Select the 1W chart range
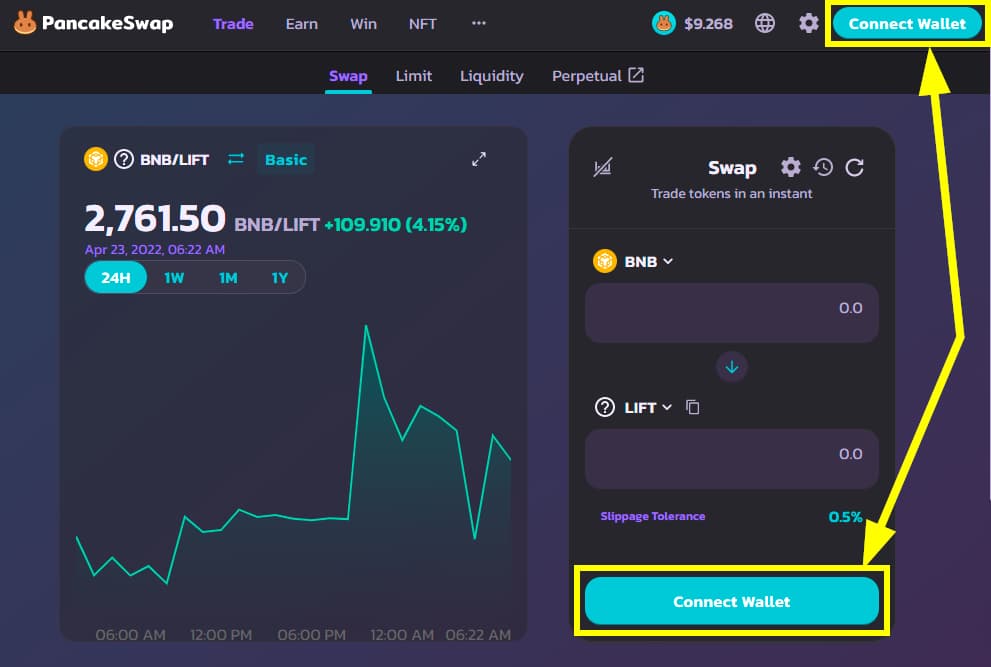Screen dimensions: 991x667 point(174,278)
